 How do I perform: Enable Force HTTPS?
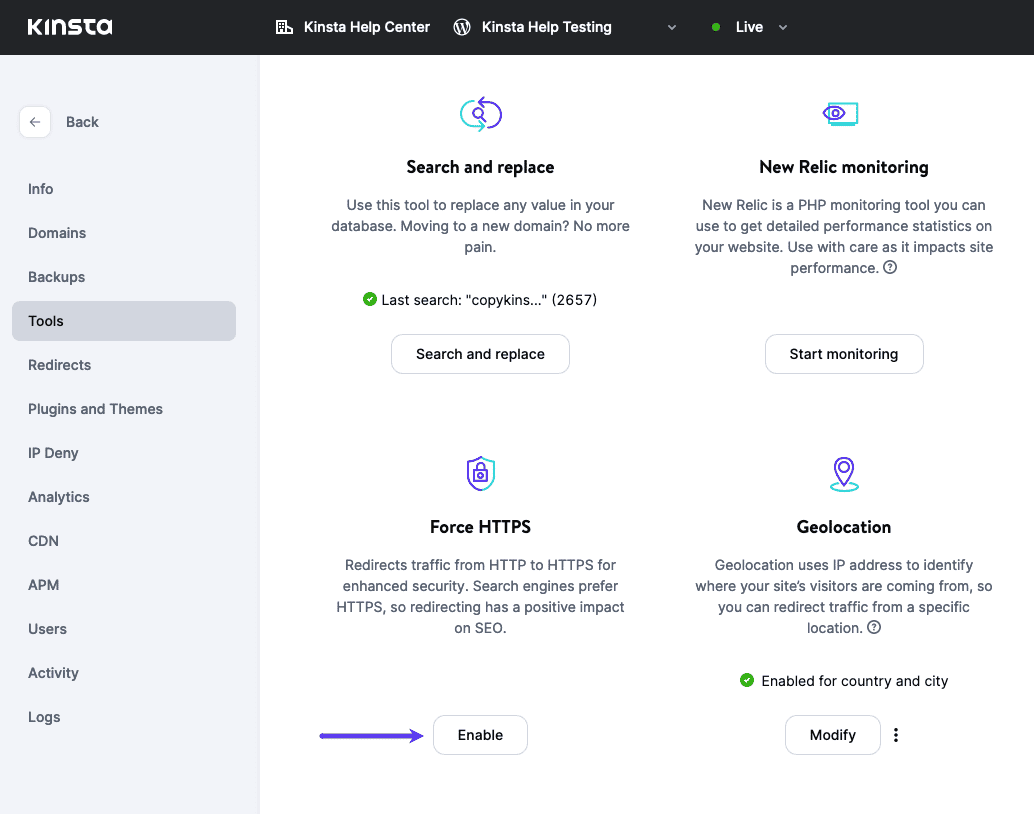click(480, 734)
